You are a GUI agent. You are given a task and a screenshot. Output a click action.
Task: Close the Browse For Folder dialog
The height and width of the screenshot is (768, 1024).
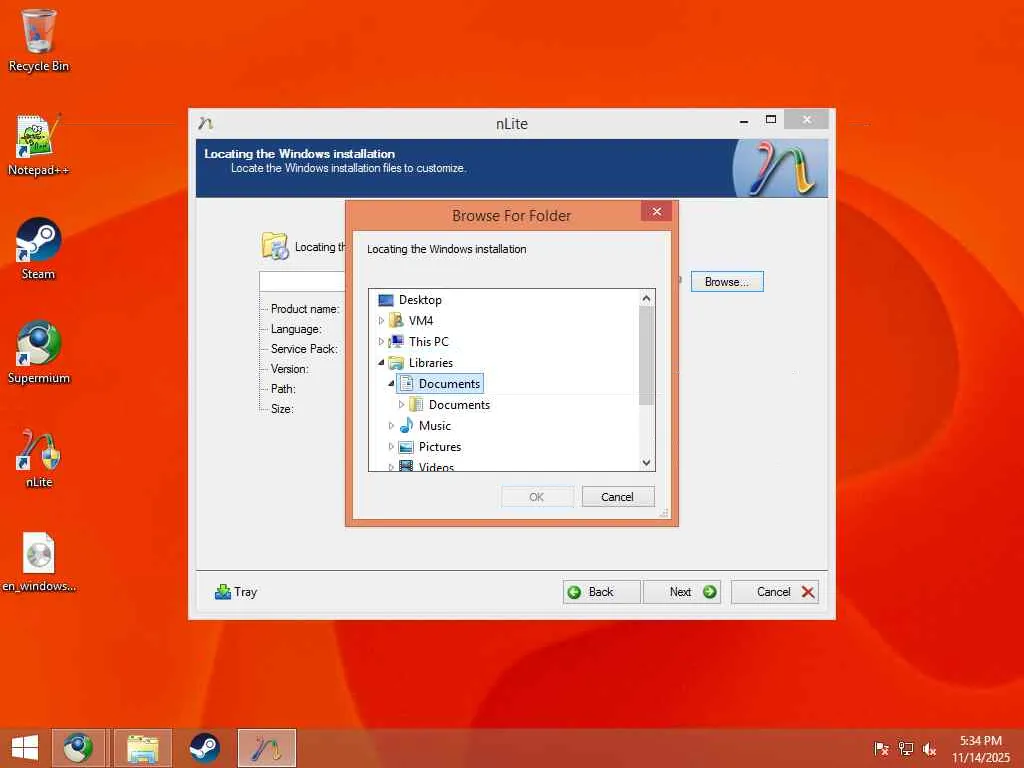tap(656, 211)
